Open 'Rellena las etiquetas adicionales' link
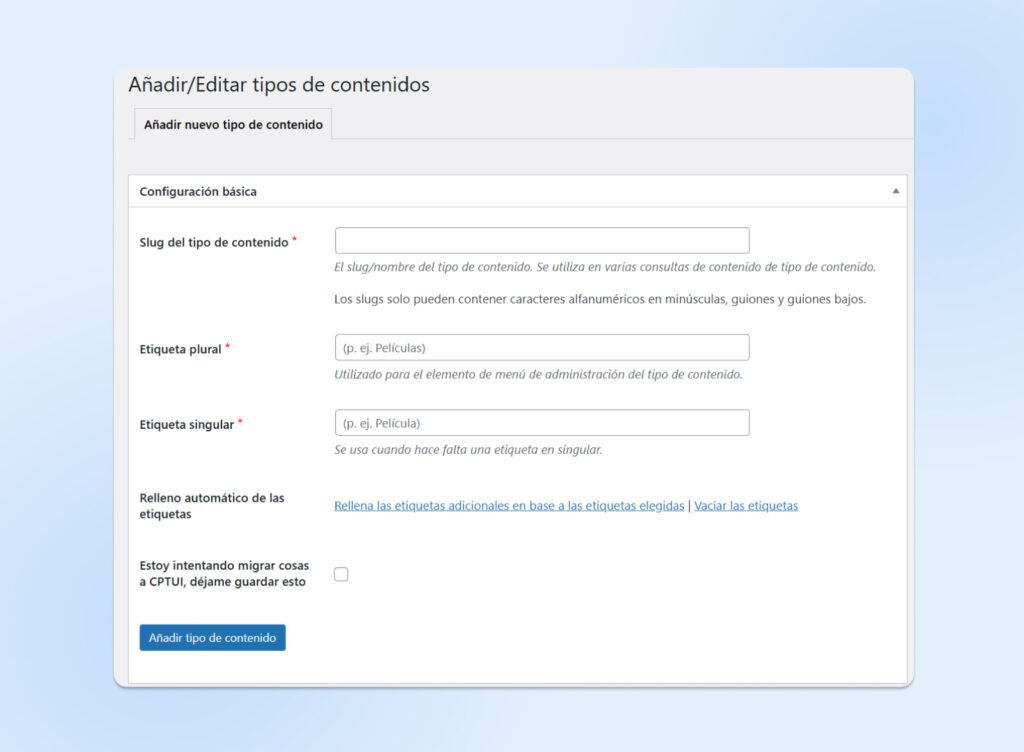1024x752 pixels. (509, 506)
